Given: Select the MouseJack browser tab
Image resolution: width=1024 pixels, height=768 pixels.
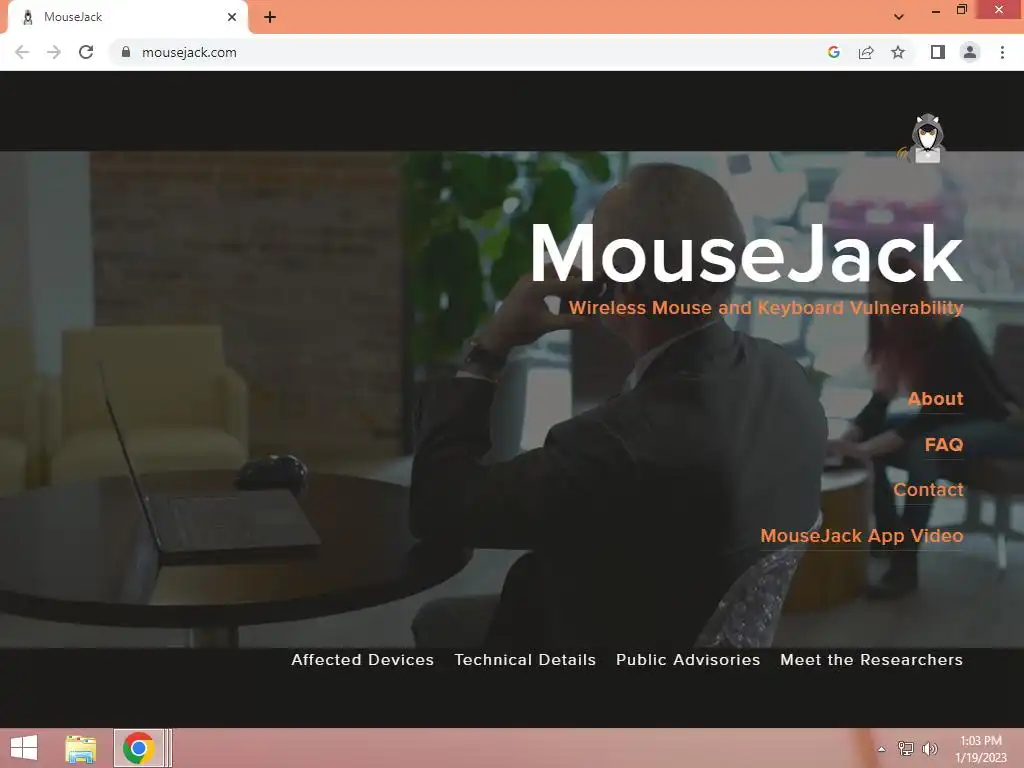Looking at the screenshot, I should (127, 17).
